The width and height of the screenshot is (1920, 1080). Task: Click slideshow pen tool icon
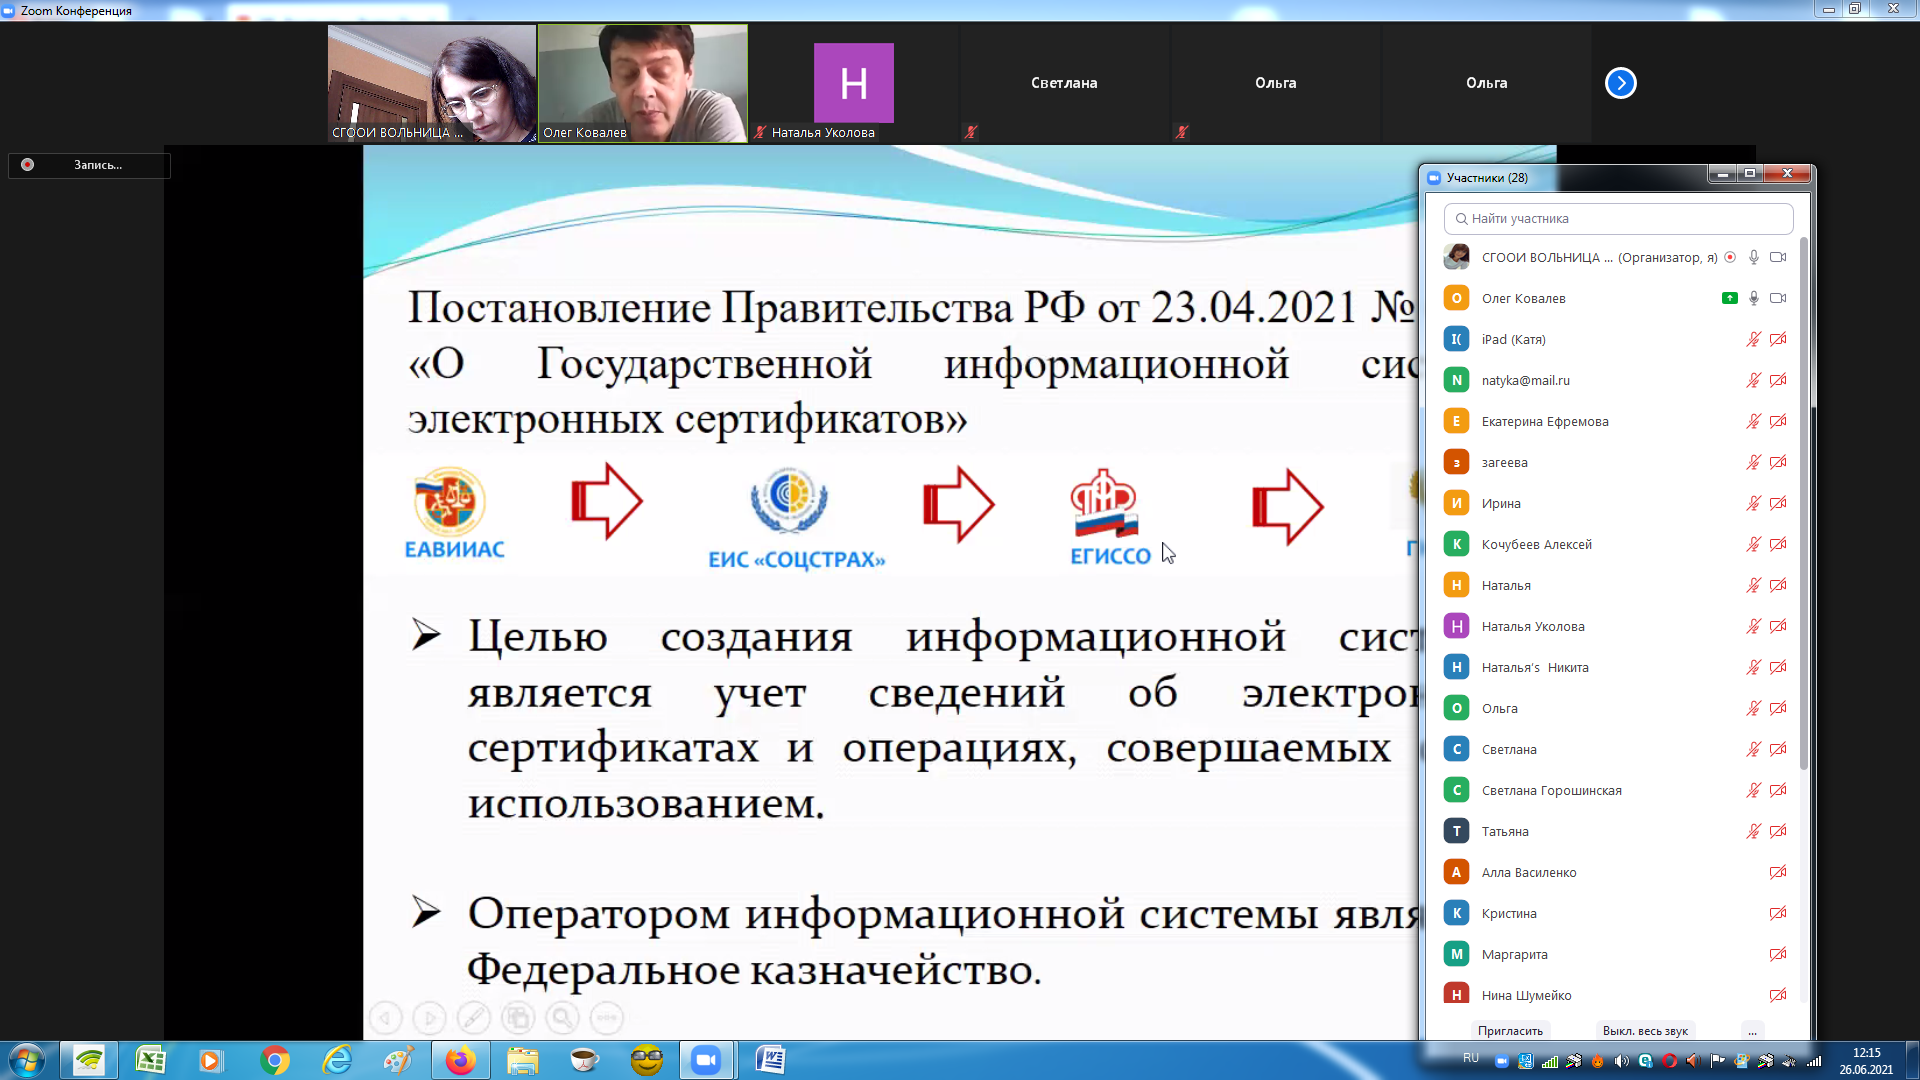click(x=473, y=1018)
